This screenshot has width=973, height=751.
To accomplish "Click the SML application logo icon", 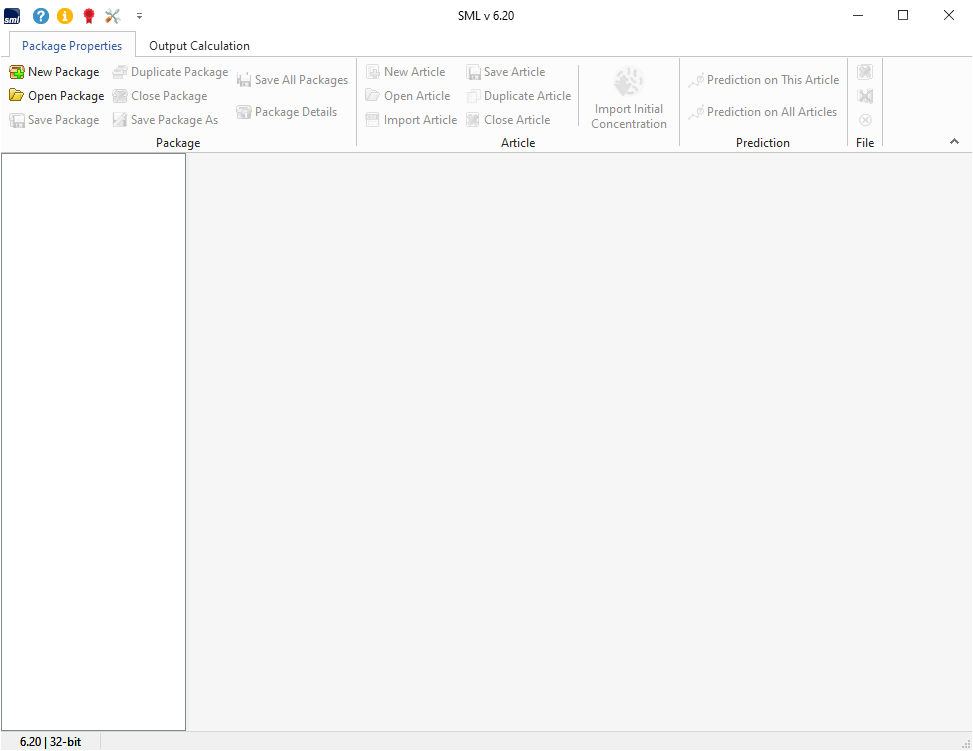I will click(x=12, y=16).
